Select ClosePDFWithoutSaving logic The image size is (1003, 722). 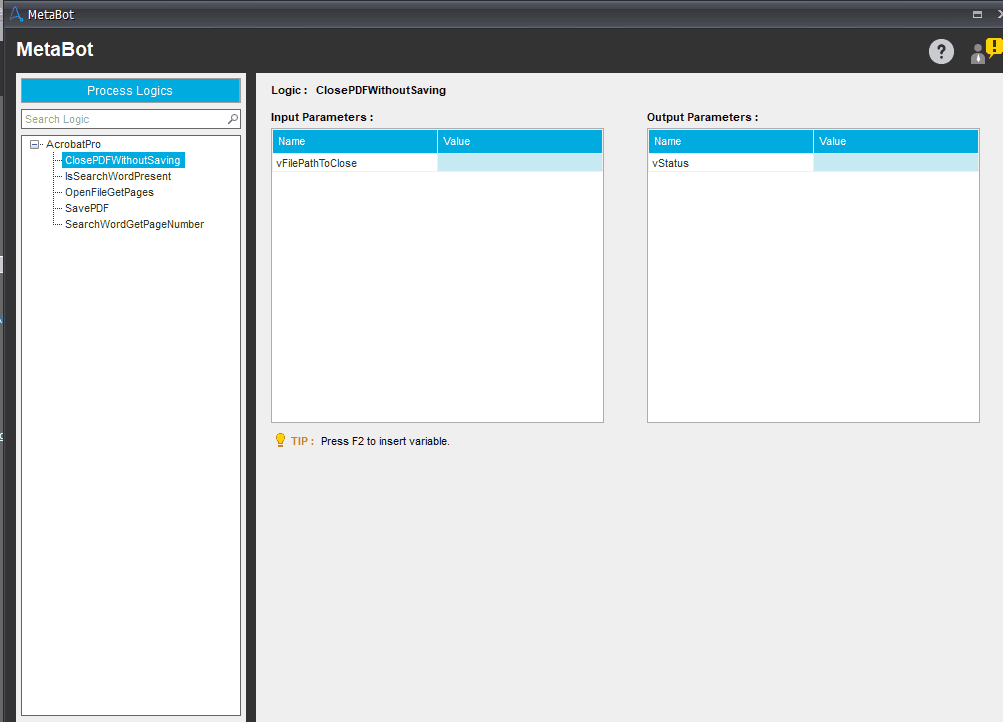tap(123, 161)
